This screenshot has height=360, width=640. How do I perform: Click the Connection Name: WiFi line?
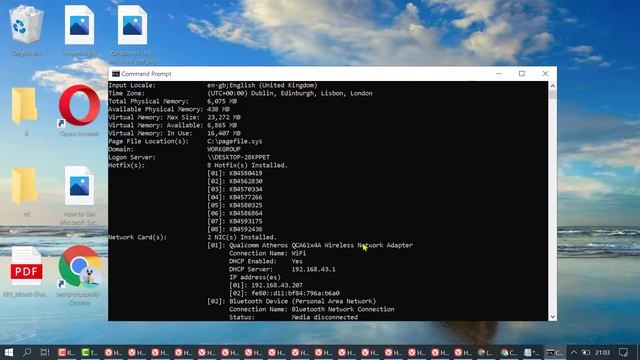(267, 253)
